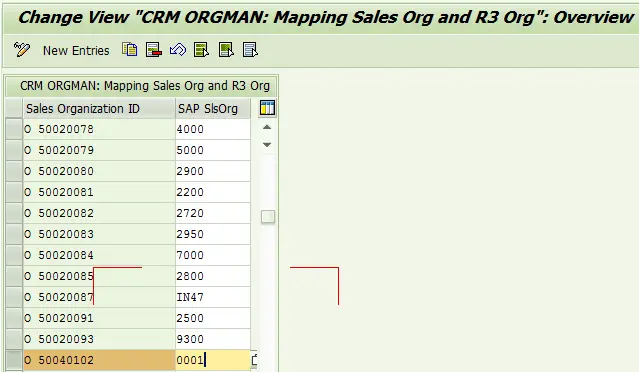The height and width of the screenshot is (372, 639).
Task: Click Sales Organization ID cell O 50020093
Action: 99,339
